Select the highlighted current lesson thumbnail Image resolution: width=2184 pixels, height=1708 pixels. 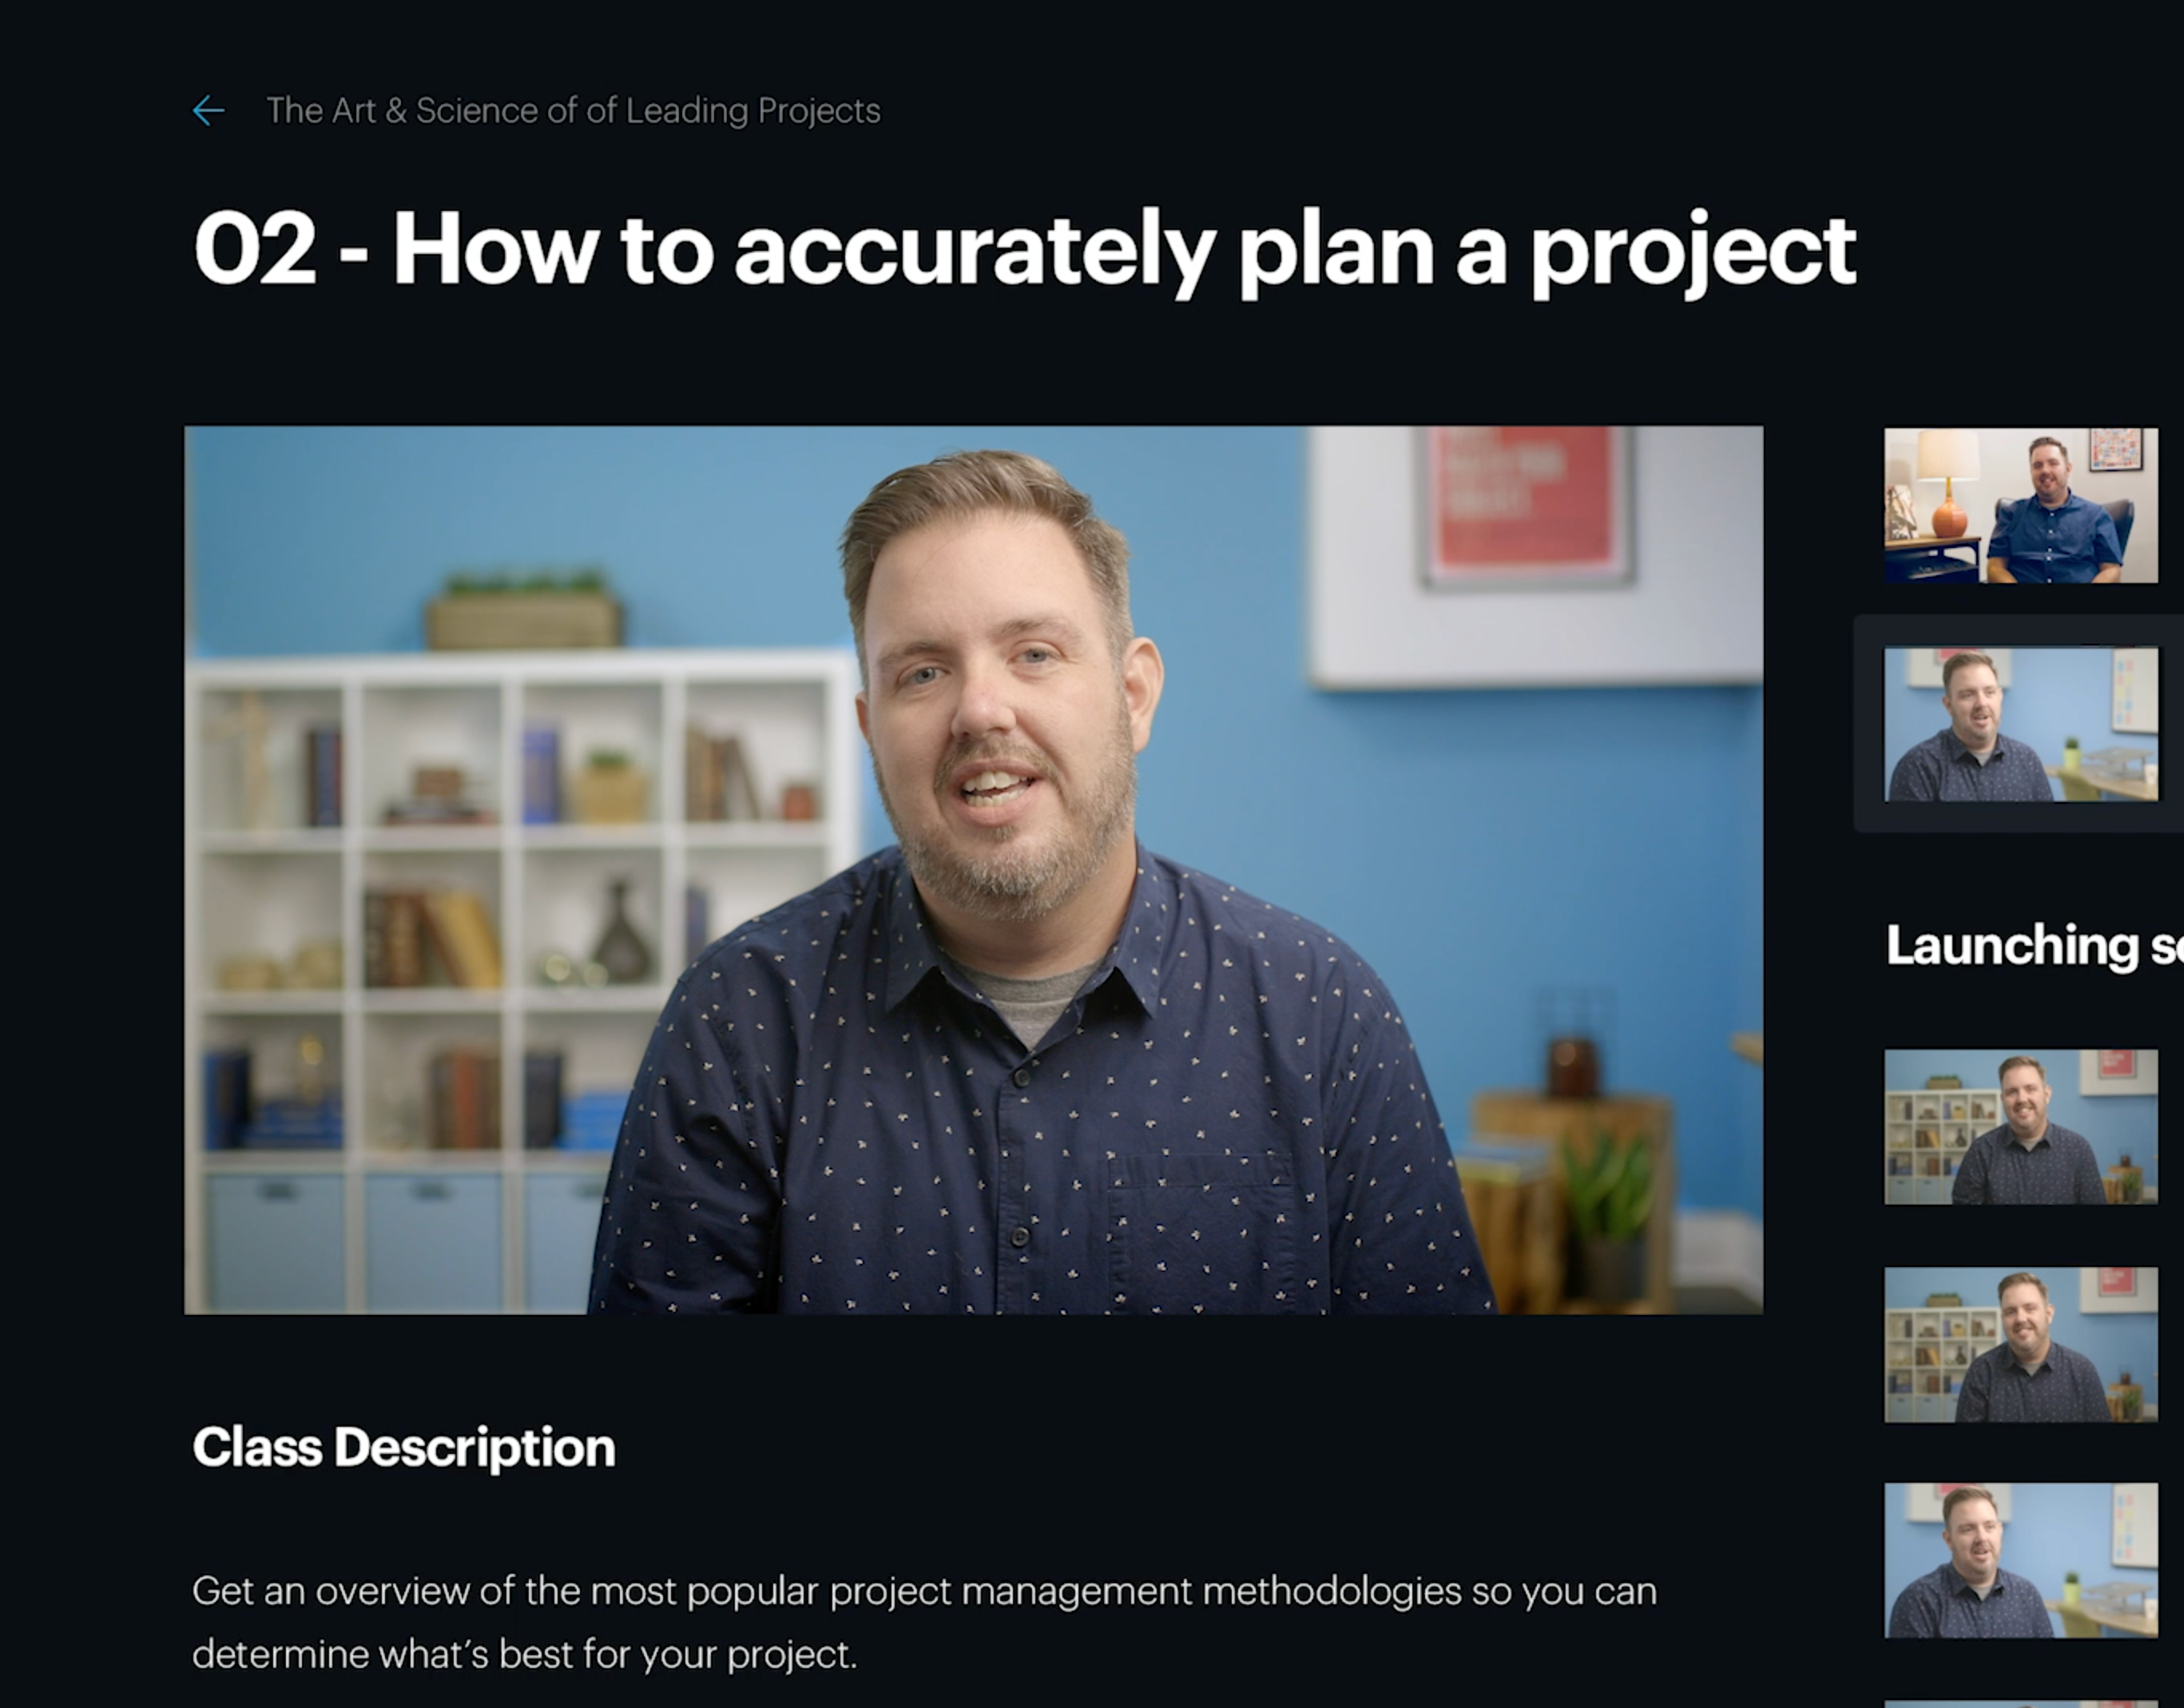coord(2020,724)
